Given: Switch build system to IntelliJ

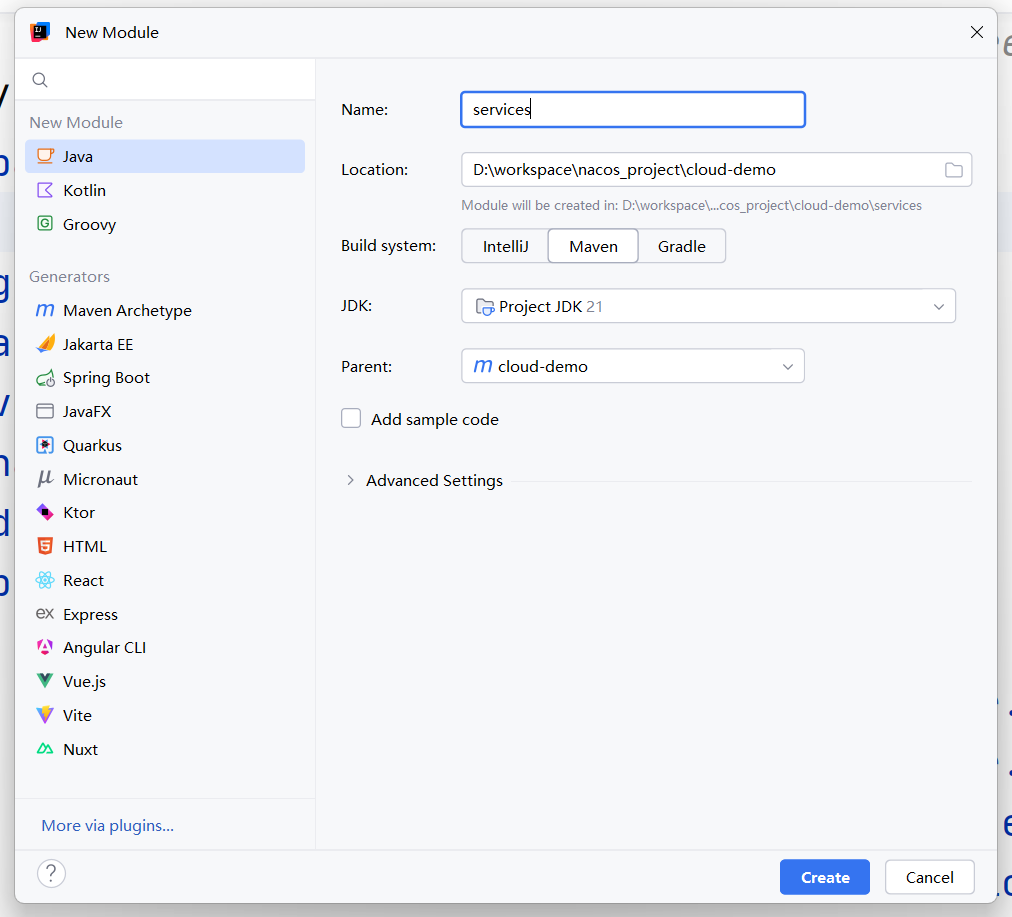Looking at the screenshot, I should point(505,246).
